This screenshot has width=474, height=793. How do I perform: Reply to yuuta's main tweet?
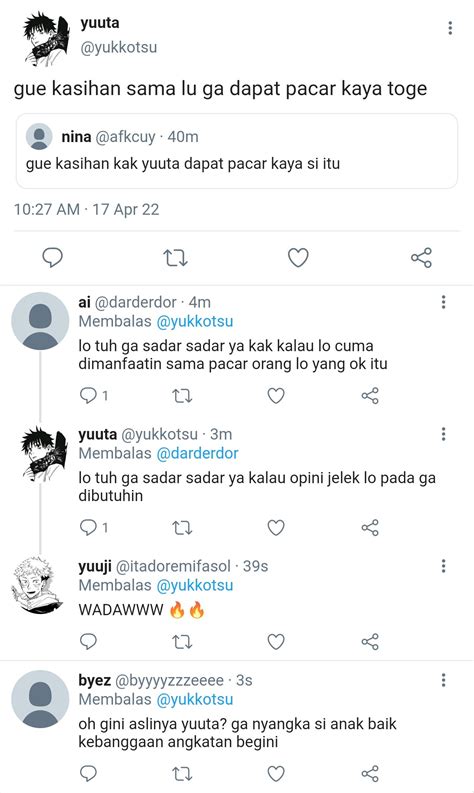[x=52, y=257]
